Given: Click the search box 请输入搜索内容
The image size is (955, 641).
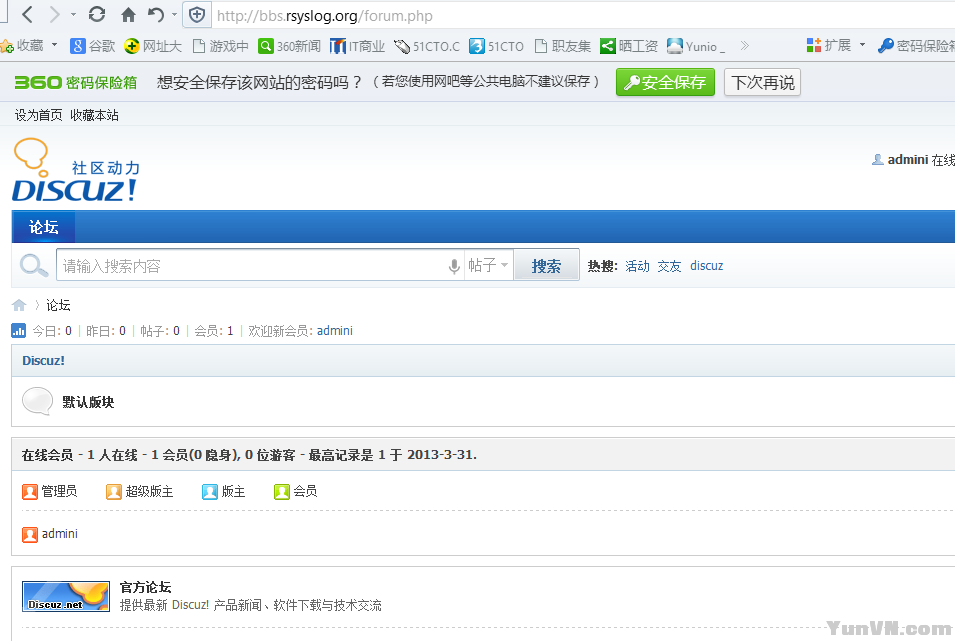Looking at the screenshot, I should click(x=251, y=266).
